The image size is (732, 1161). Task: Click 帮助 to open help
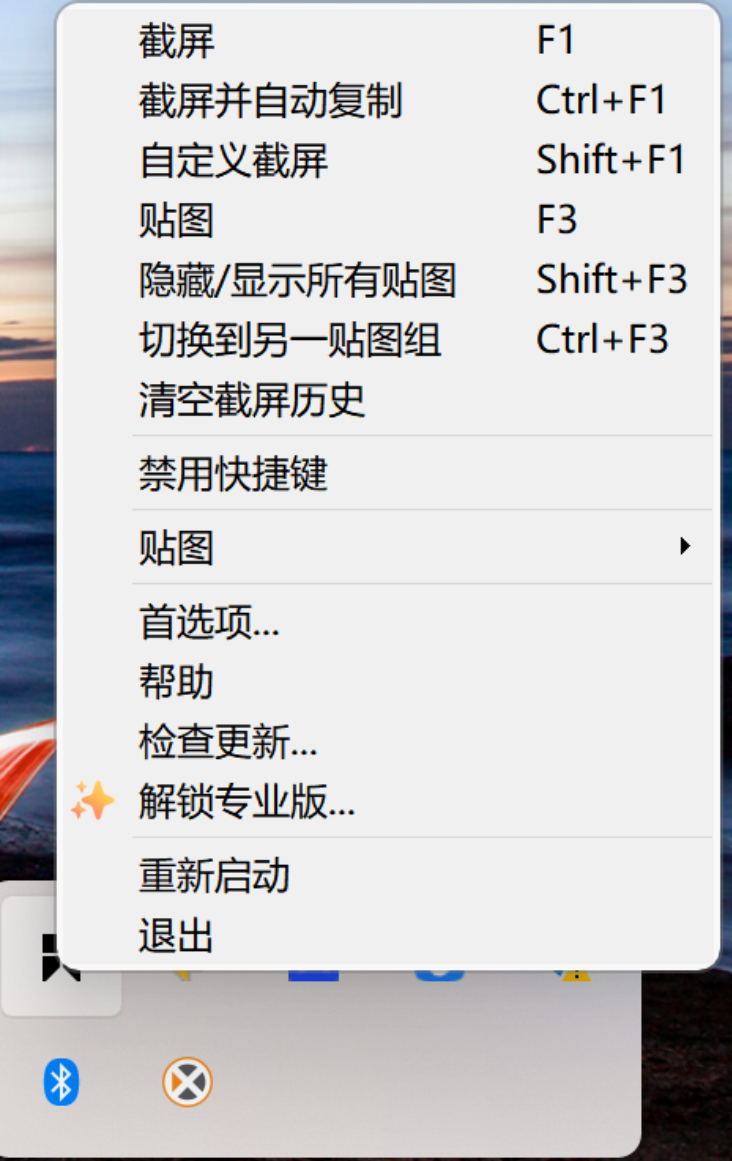coord(177,681)
